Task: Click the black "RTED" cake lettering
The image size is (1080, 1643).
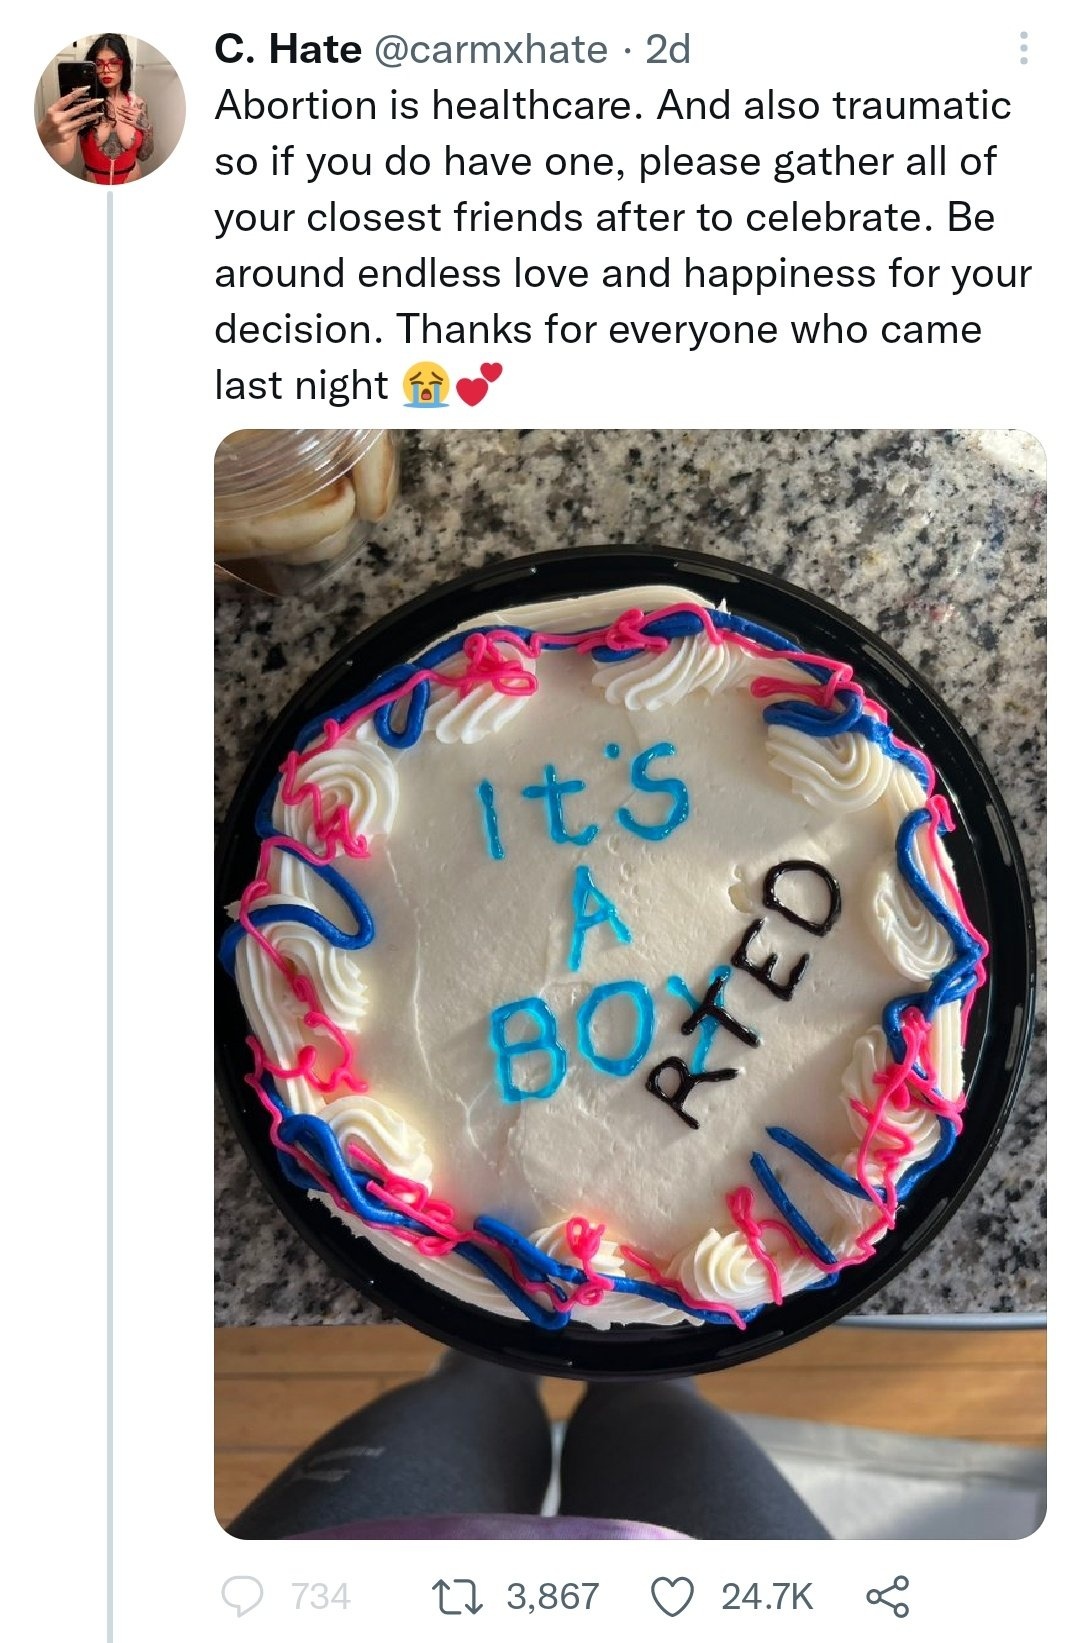Action: [x=742, y=993]
